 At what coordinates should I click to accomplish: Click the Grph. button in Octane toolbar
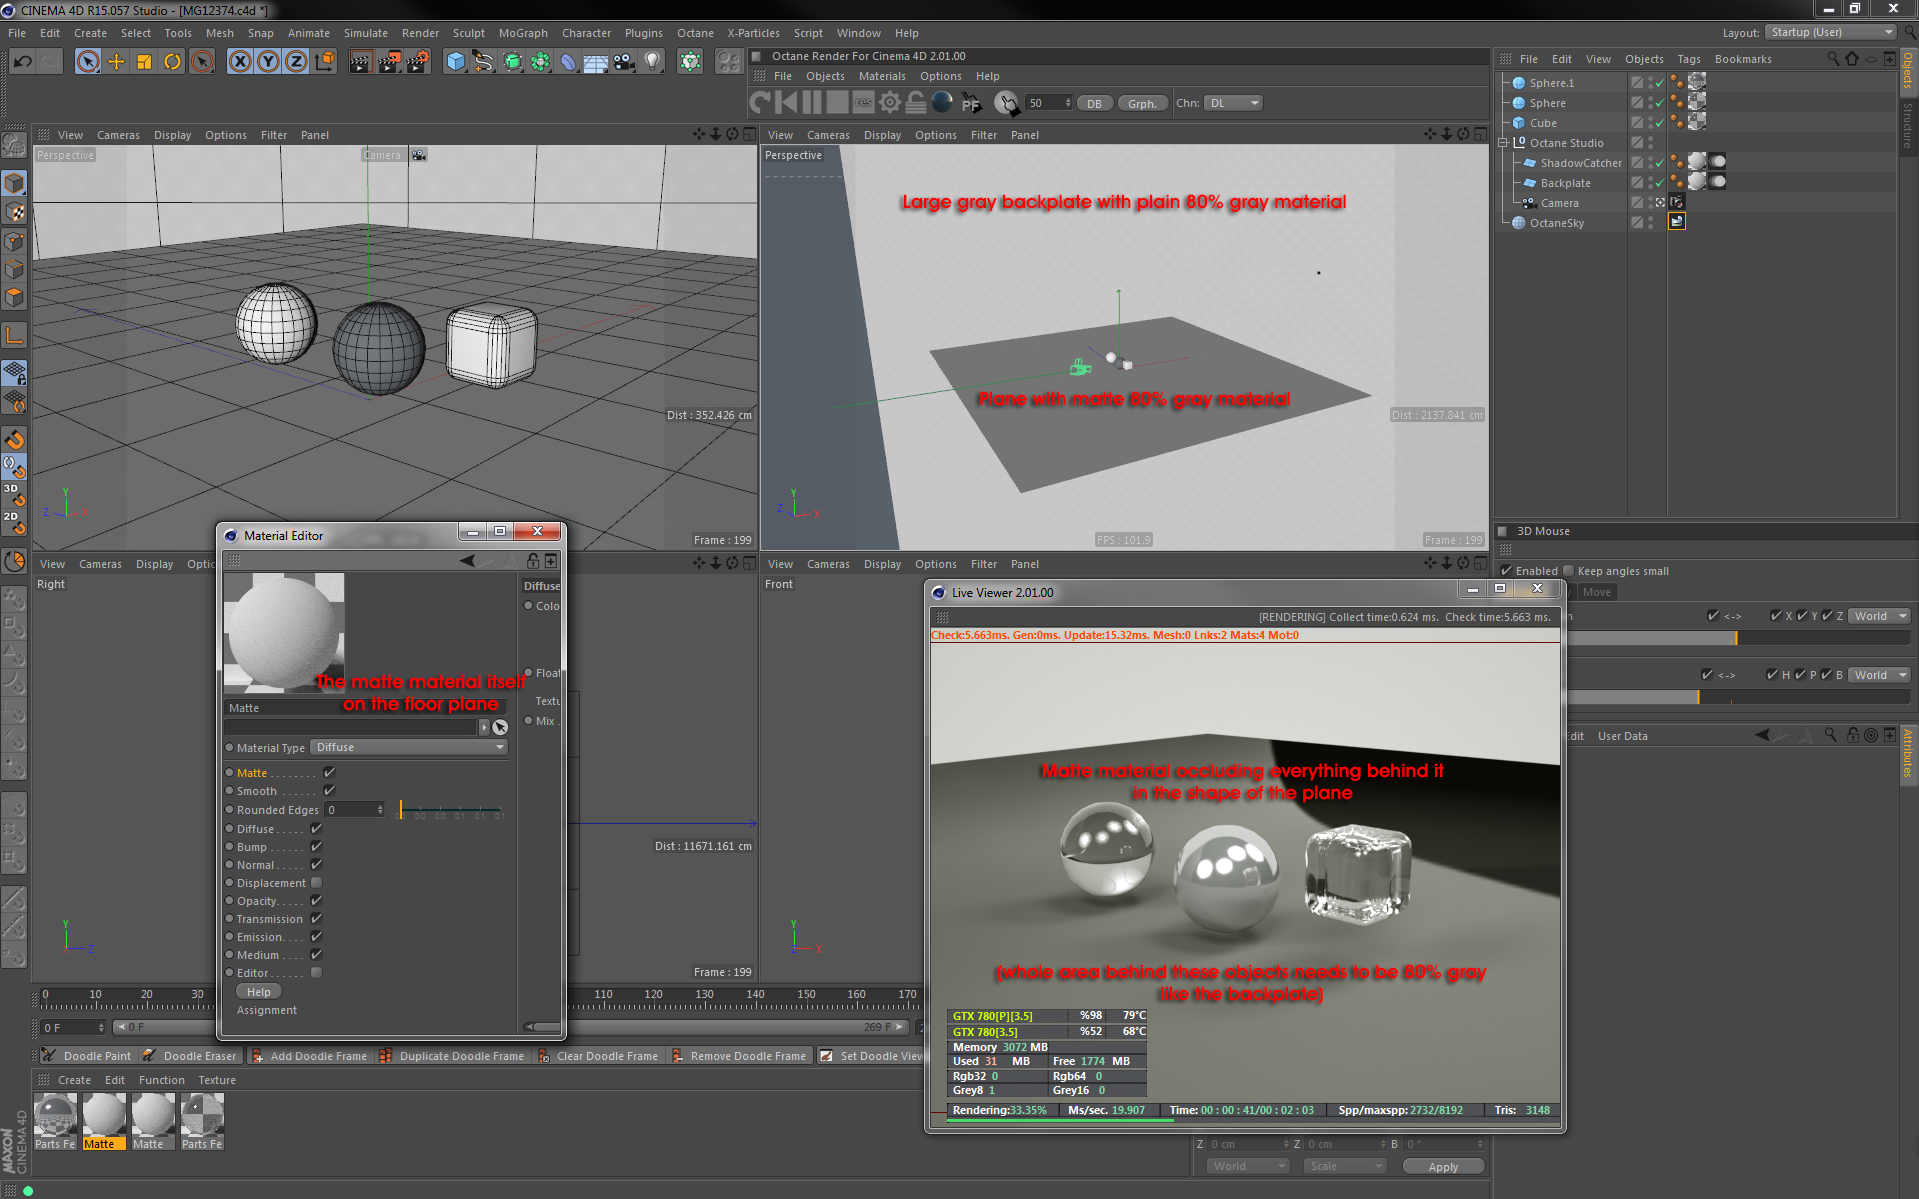click(x=1142, y=103)
